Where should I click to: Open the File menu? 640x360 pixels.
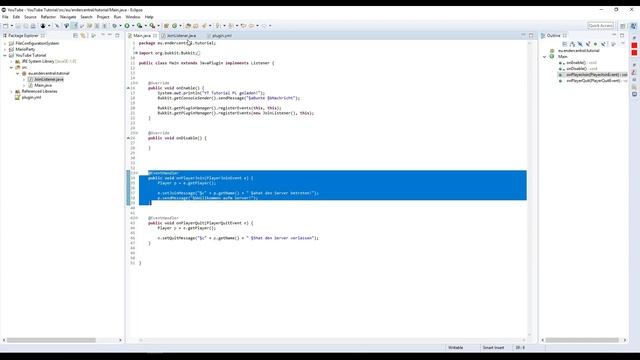click(x=5, y=17)
